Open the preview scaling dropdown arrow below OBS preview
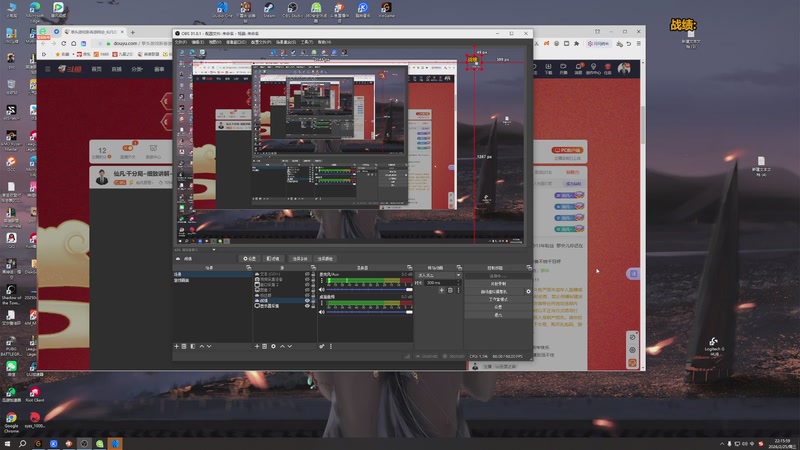Screen dimensions: 800x450 214,250
